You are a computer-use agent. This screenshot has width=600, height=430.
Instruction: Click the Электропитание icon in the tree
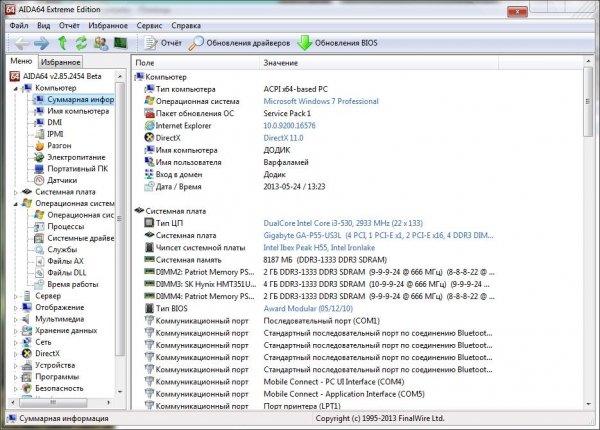(39, 157)
